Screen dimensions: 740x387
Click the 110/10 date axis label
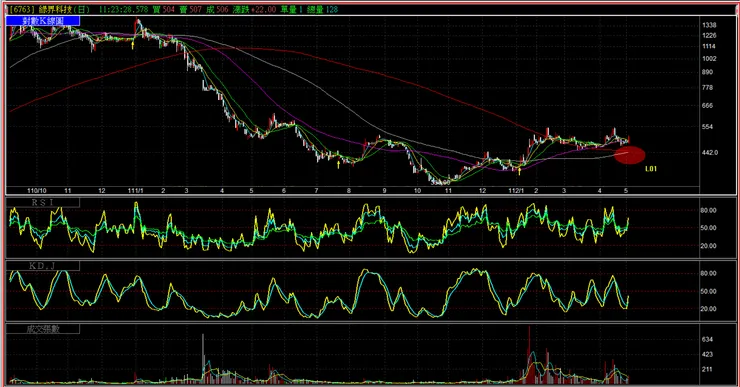coord(37,191)
